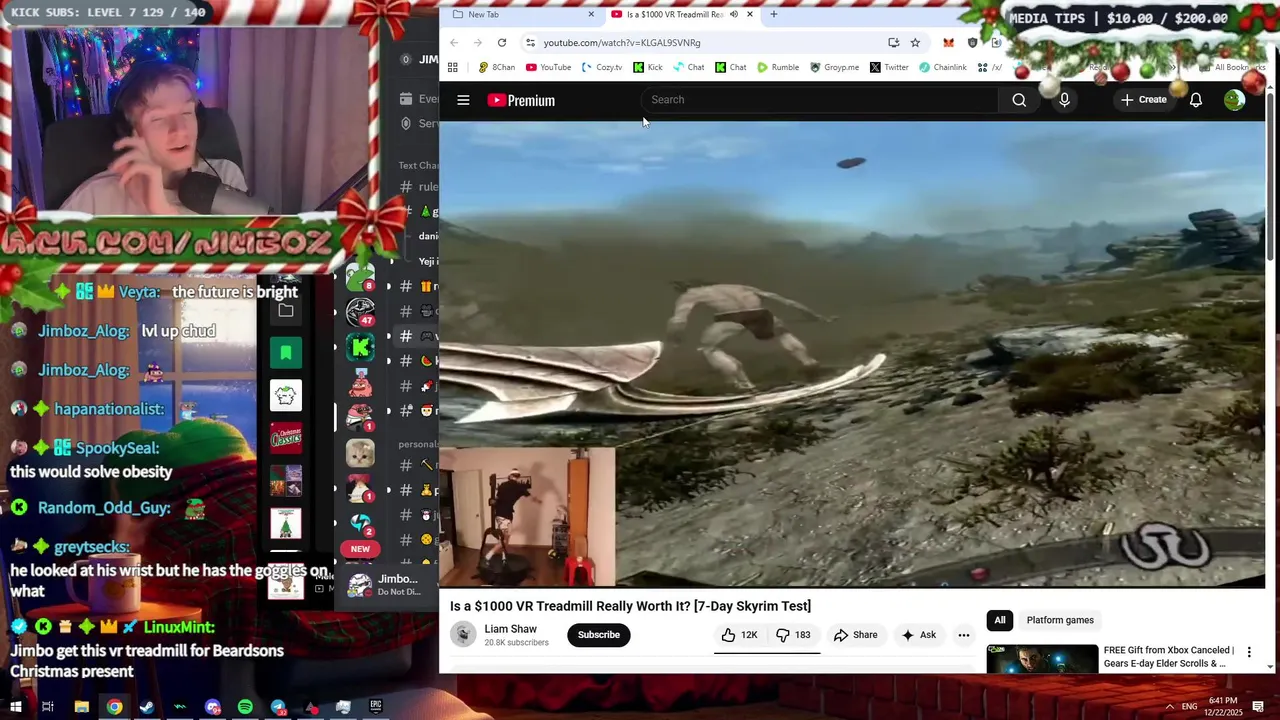Open a new Chrome tab with plus
Viewport: 1280px width, 720px height.
click(774, 14)
